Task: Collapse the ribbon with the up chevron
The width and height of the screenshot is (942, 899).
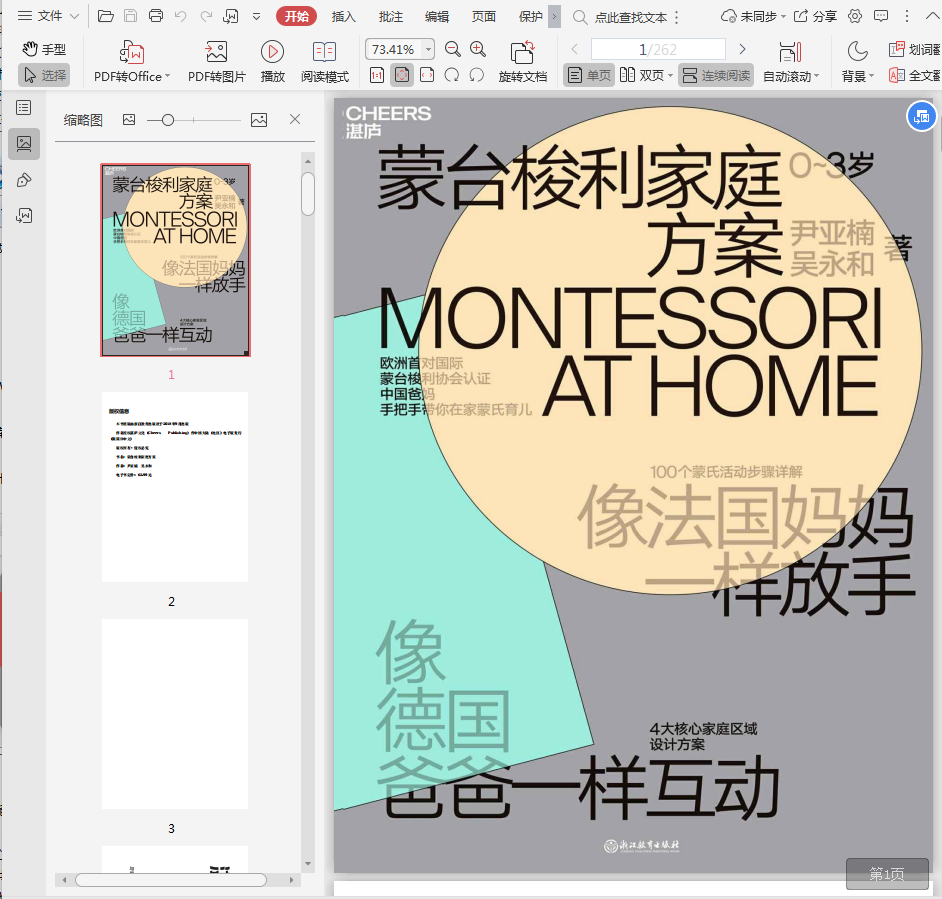Action: [932, 16]
